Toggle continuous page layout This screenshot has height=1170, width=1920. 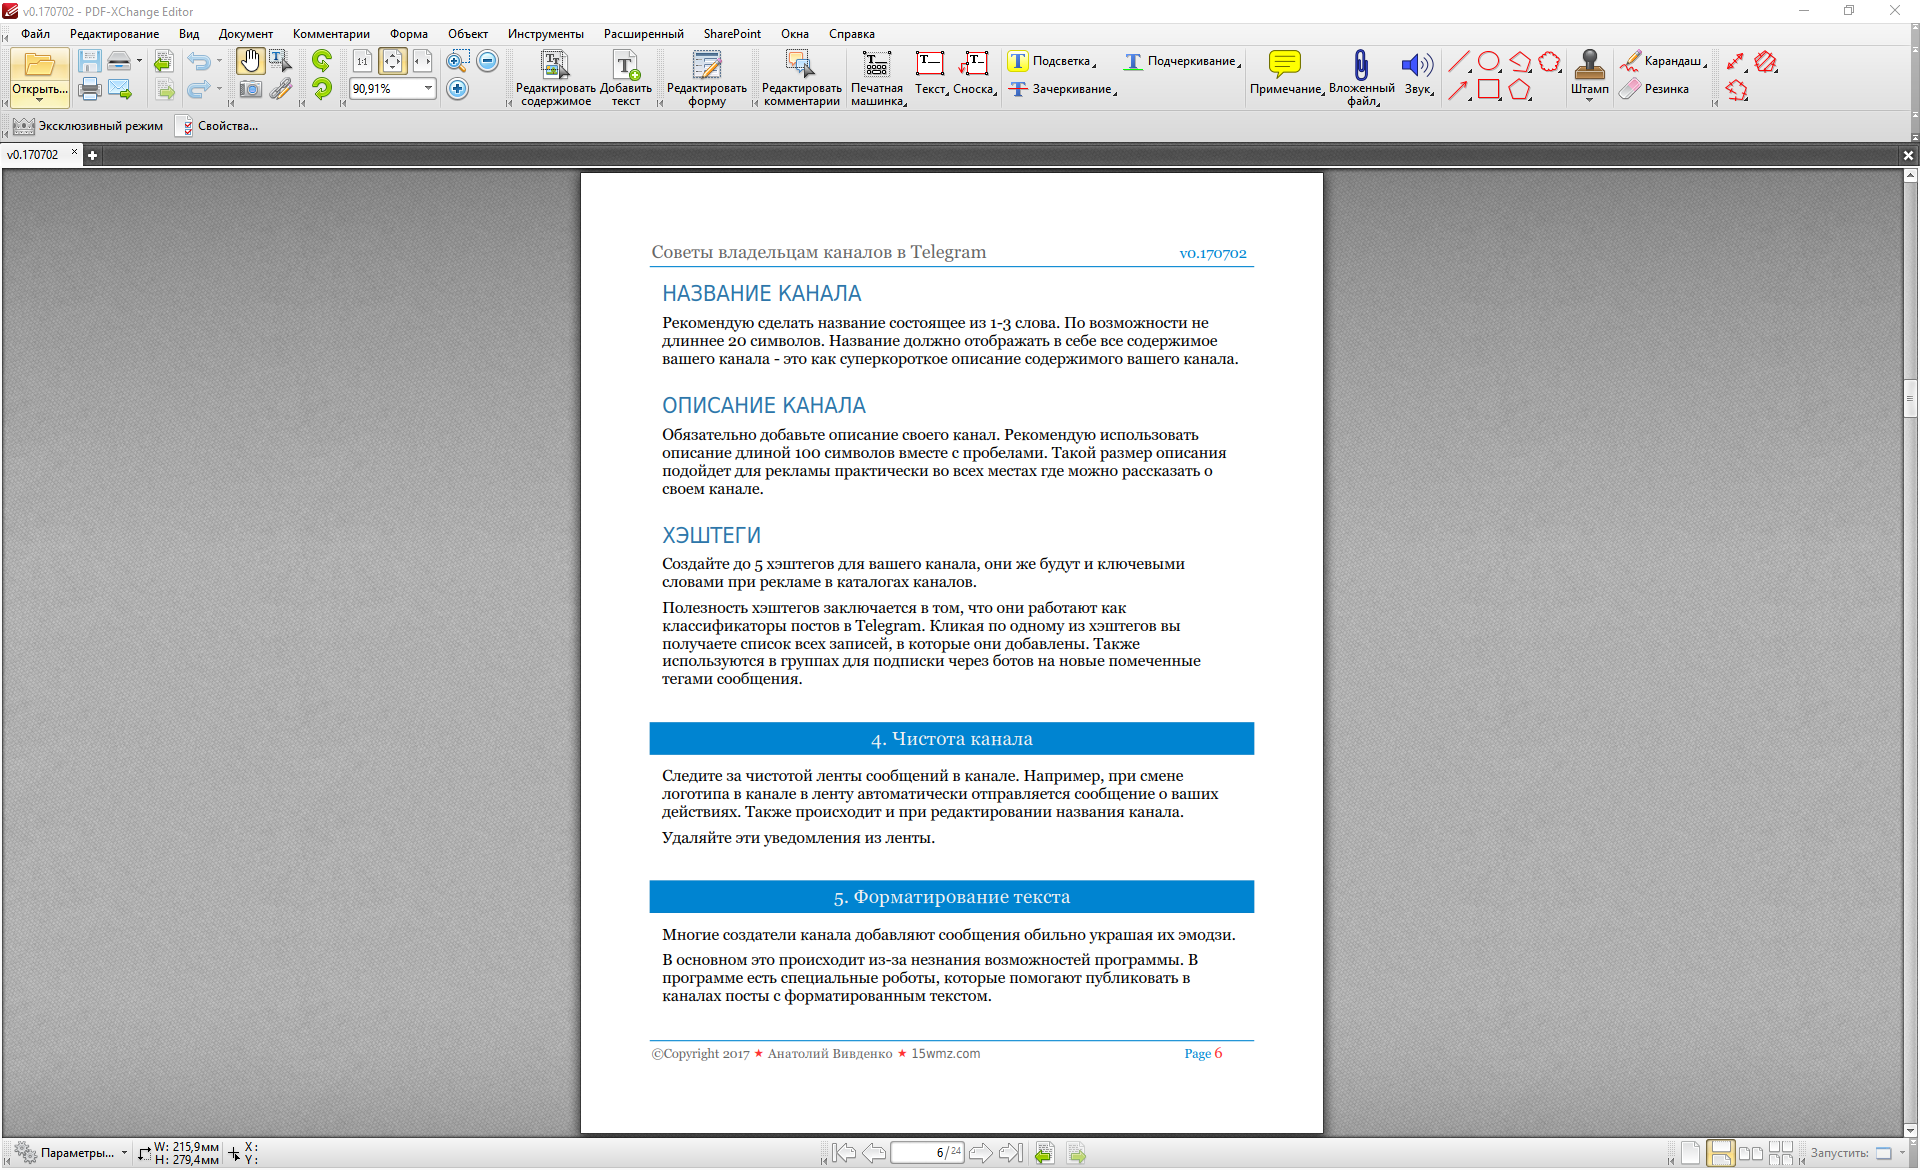click(1720, 1153)
